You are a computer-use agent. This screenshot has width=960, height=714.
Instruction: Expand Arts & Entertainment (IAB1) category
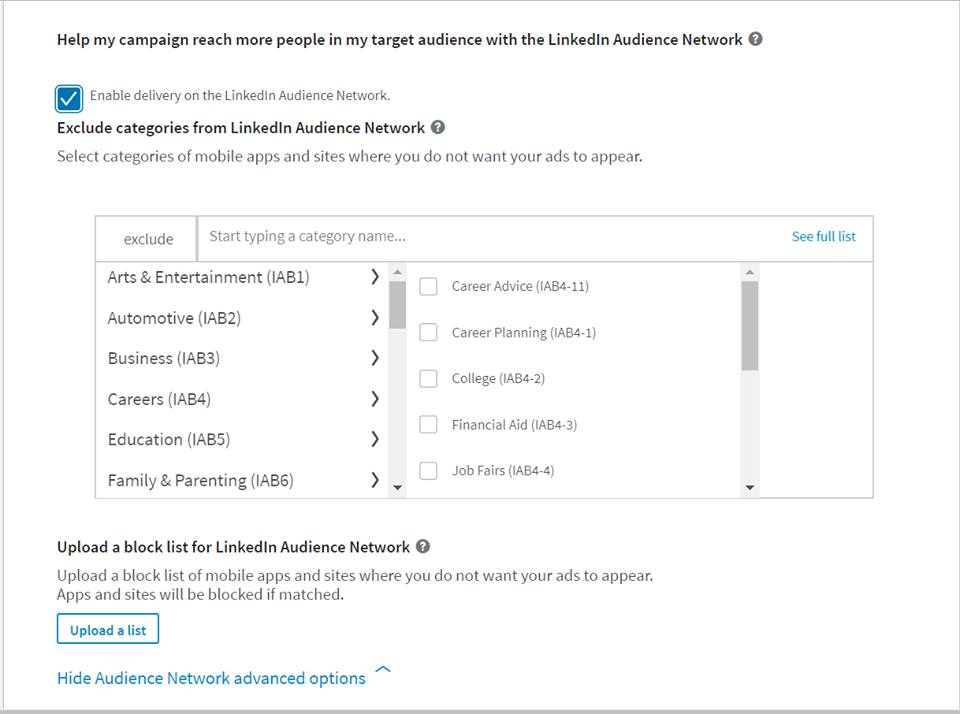pyautogui.click(x=375, y=277)
